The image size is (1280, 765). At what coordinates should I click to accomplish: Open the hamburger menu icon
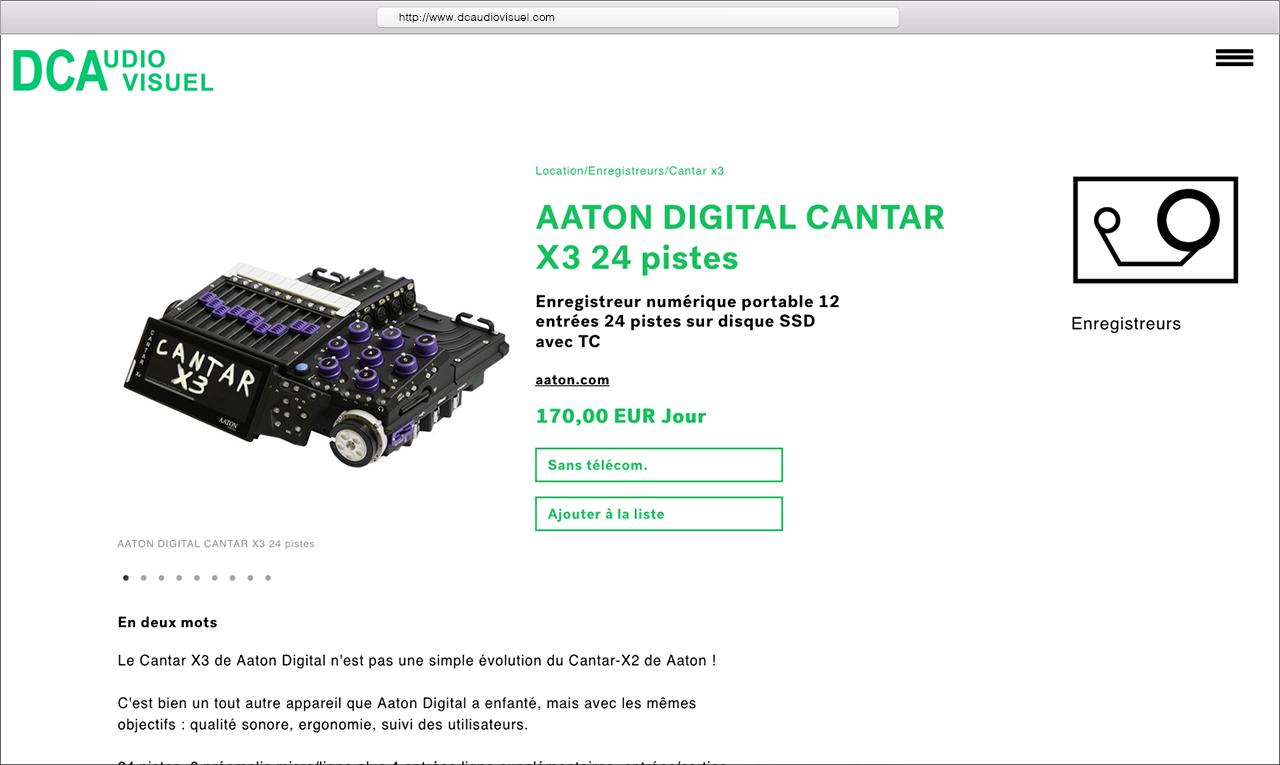(x=1234, y=58)
